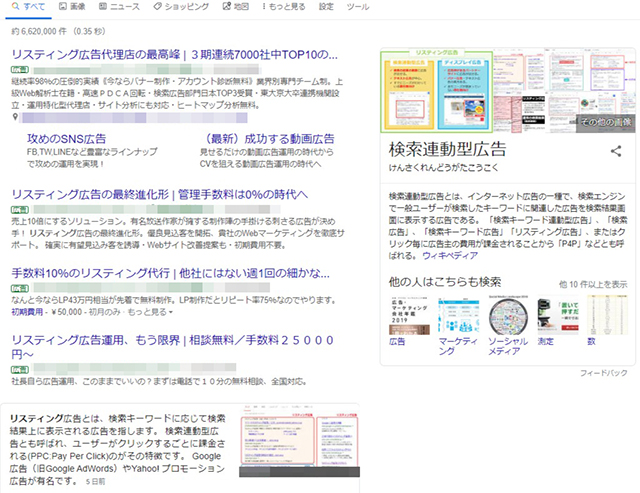This screenshot has height=493, width=640.
Task: Open ad リスティング広告運用、もう限界
Action: (x=173, y=347)
